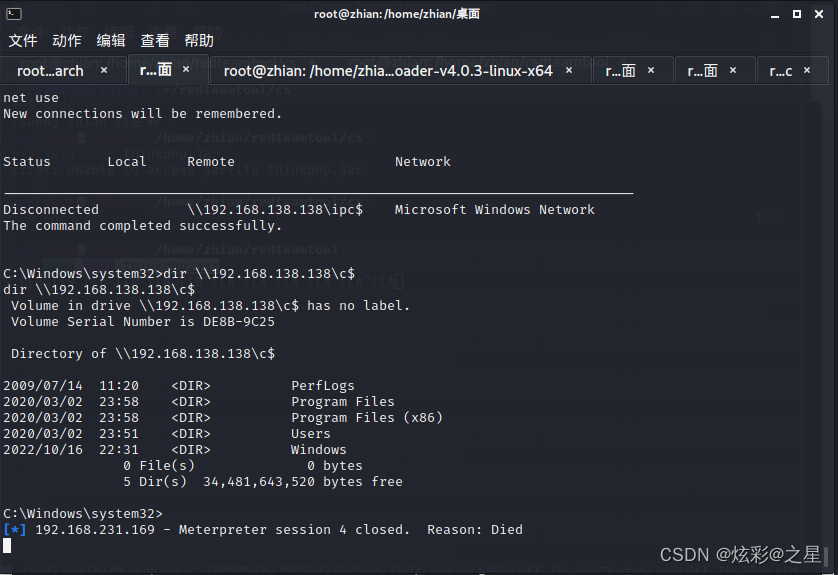Viewport: 838px width, 575px height.
Task: Click the Windows directory entry
Action: click(x=319, y=450)
